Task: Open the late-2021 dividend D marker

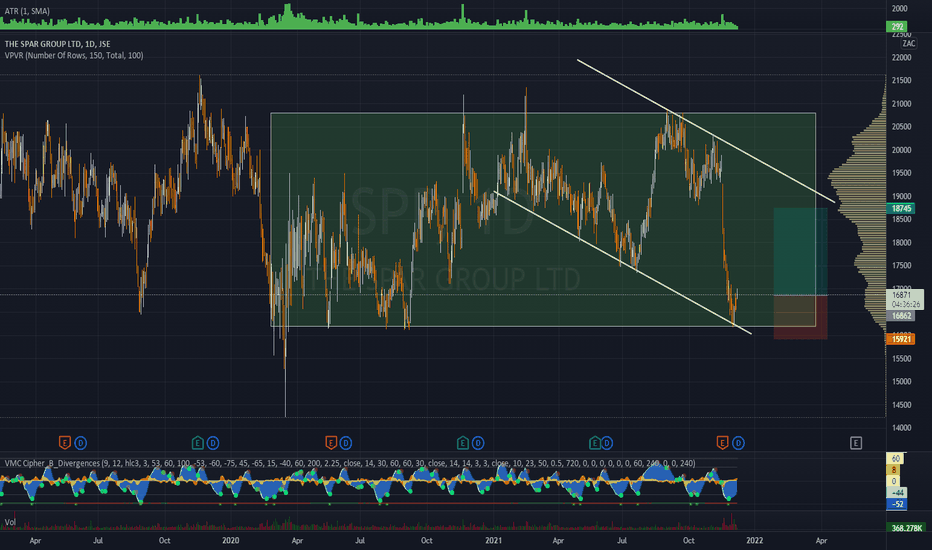Action: [x=738, y=442]
